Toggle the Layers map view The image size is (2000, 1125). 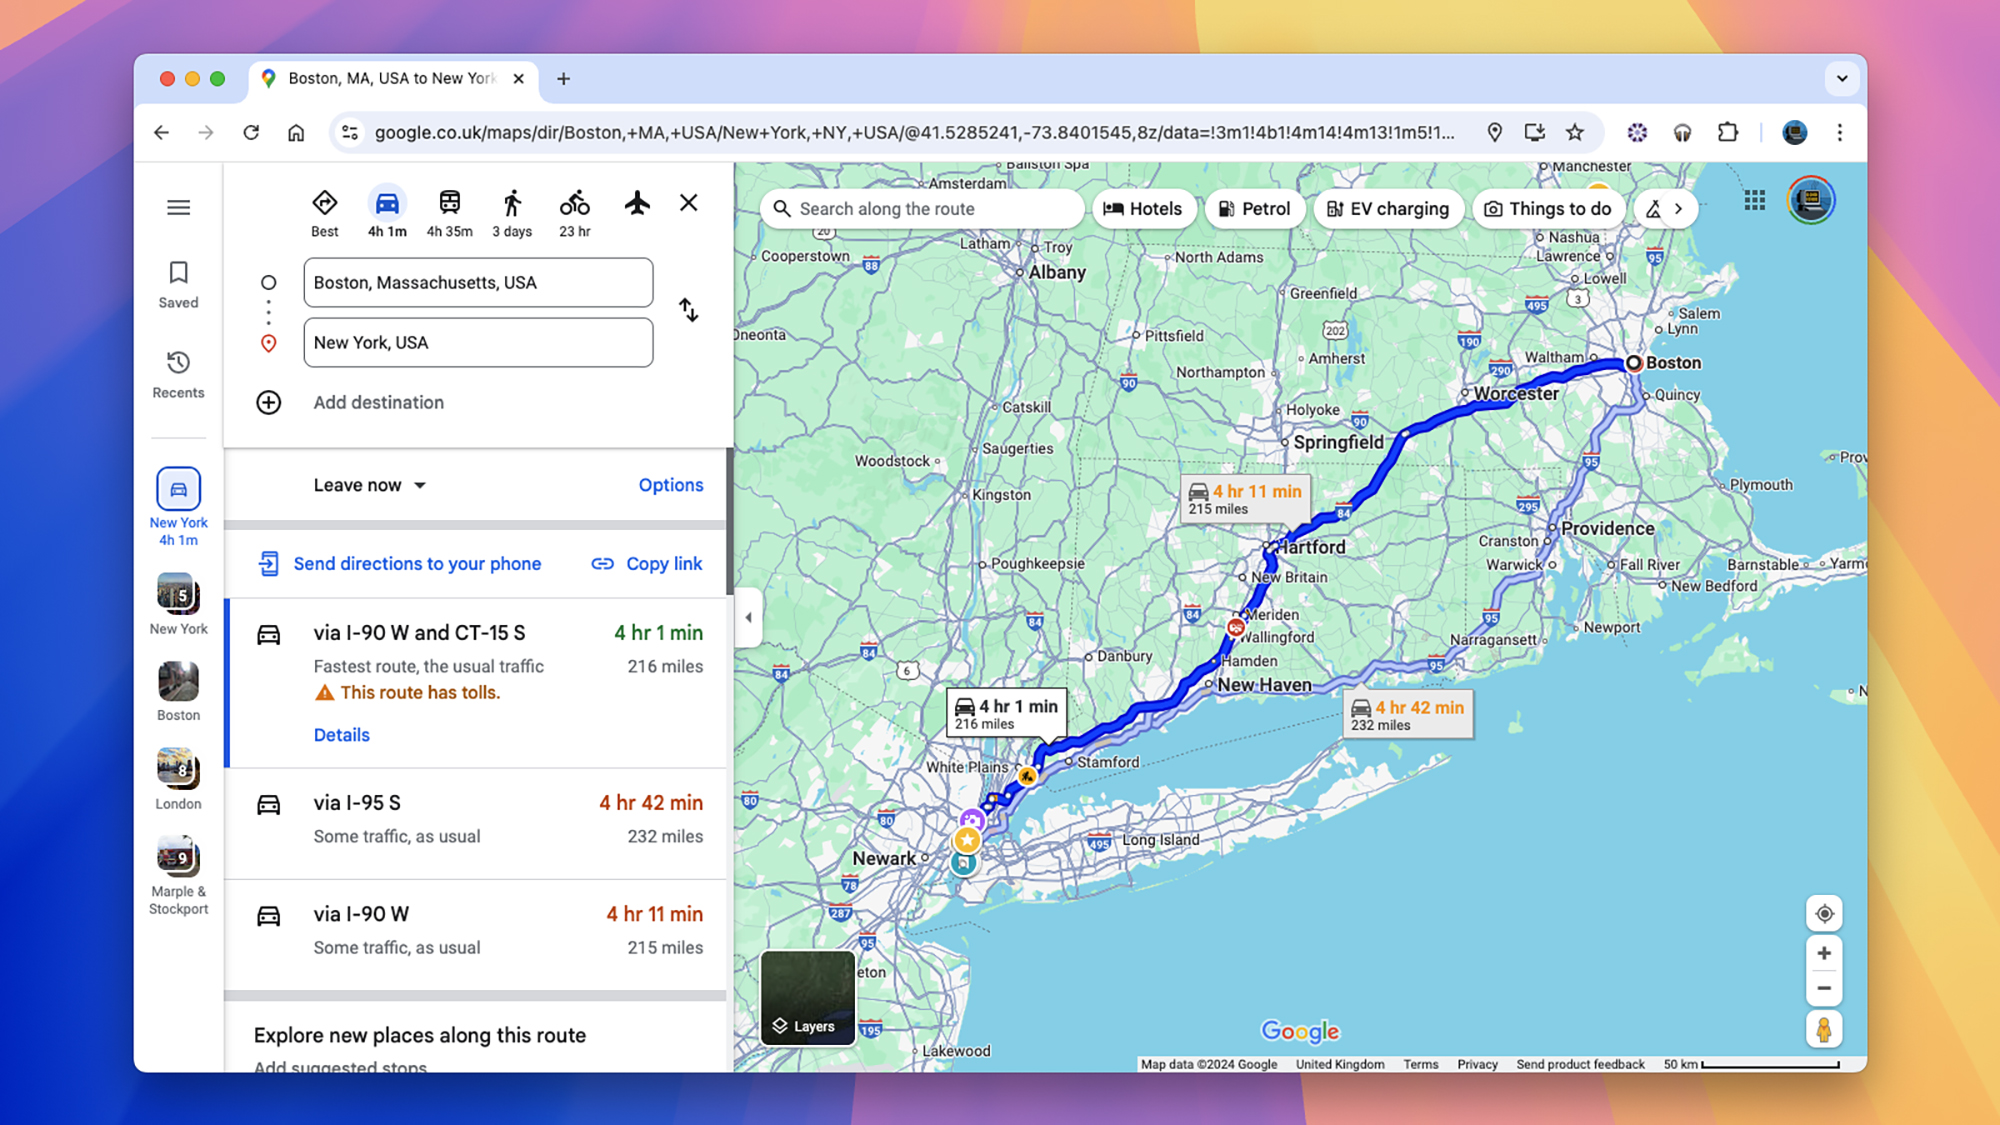click(x=808, y=997)
